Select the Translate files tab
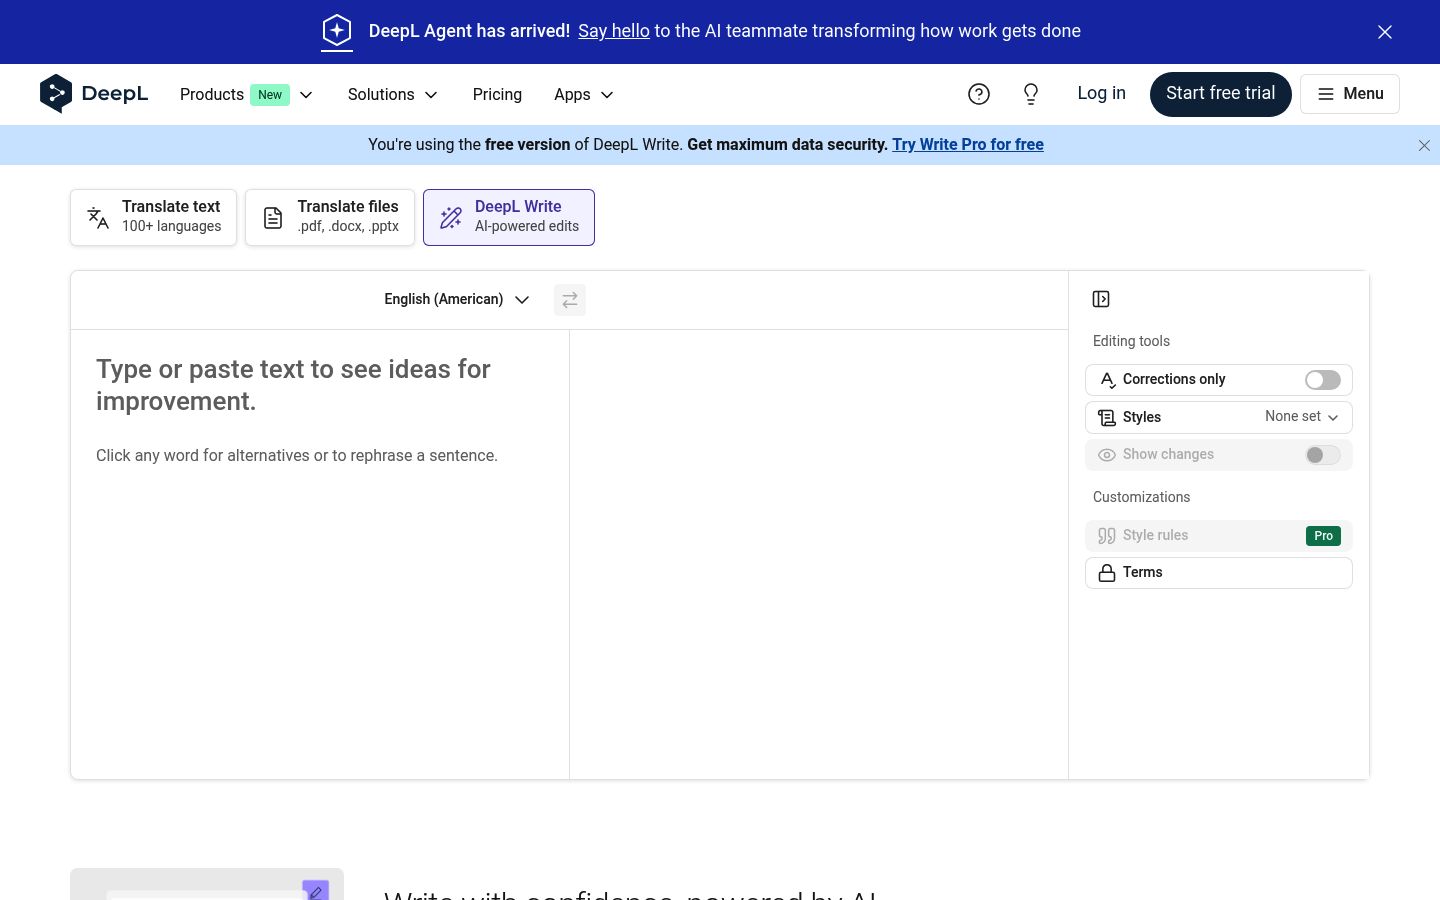 point(330,217)
